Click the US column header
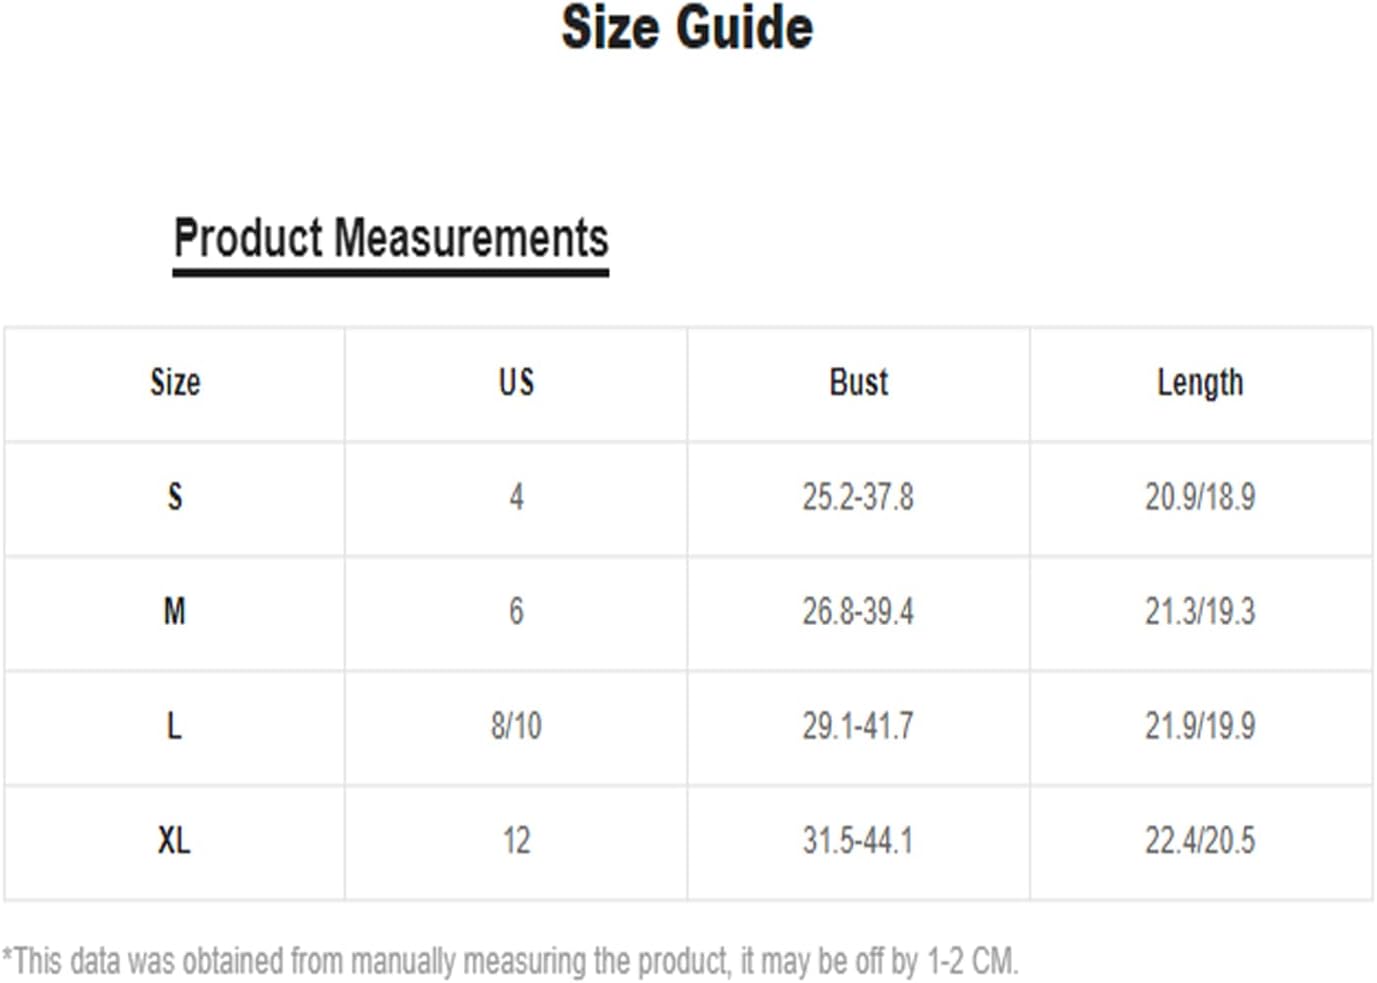The width and height of the screenshot is (1377, 983). pos(517,383)
